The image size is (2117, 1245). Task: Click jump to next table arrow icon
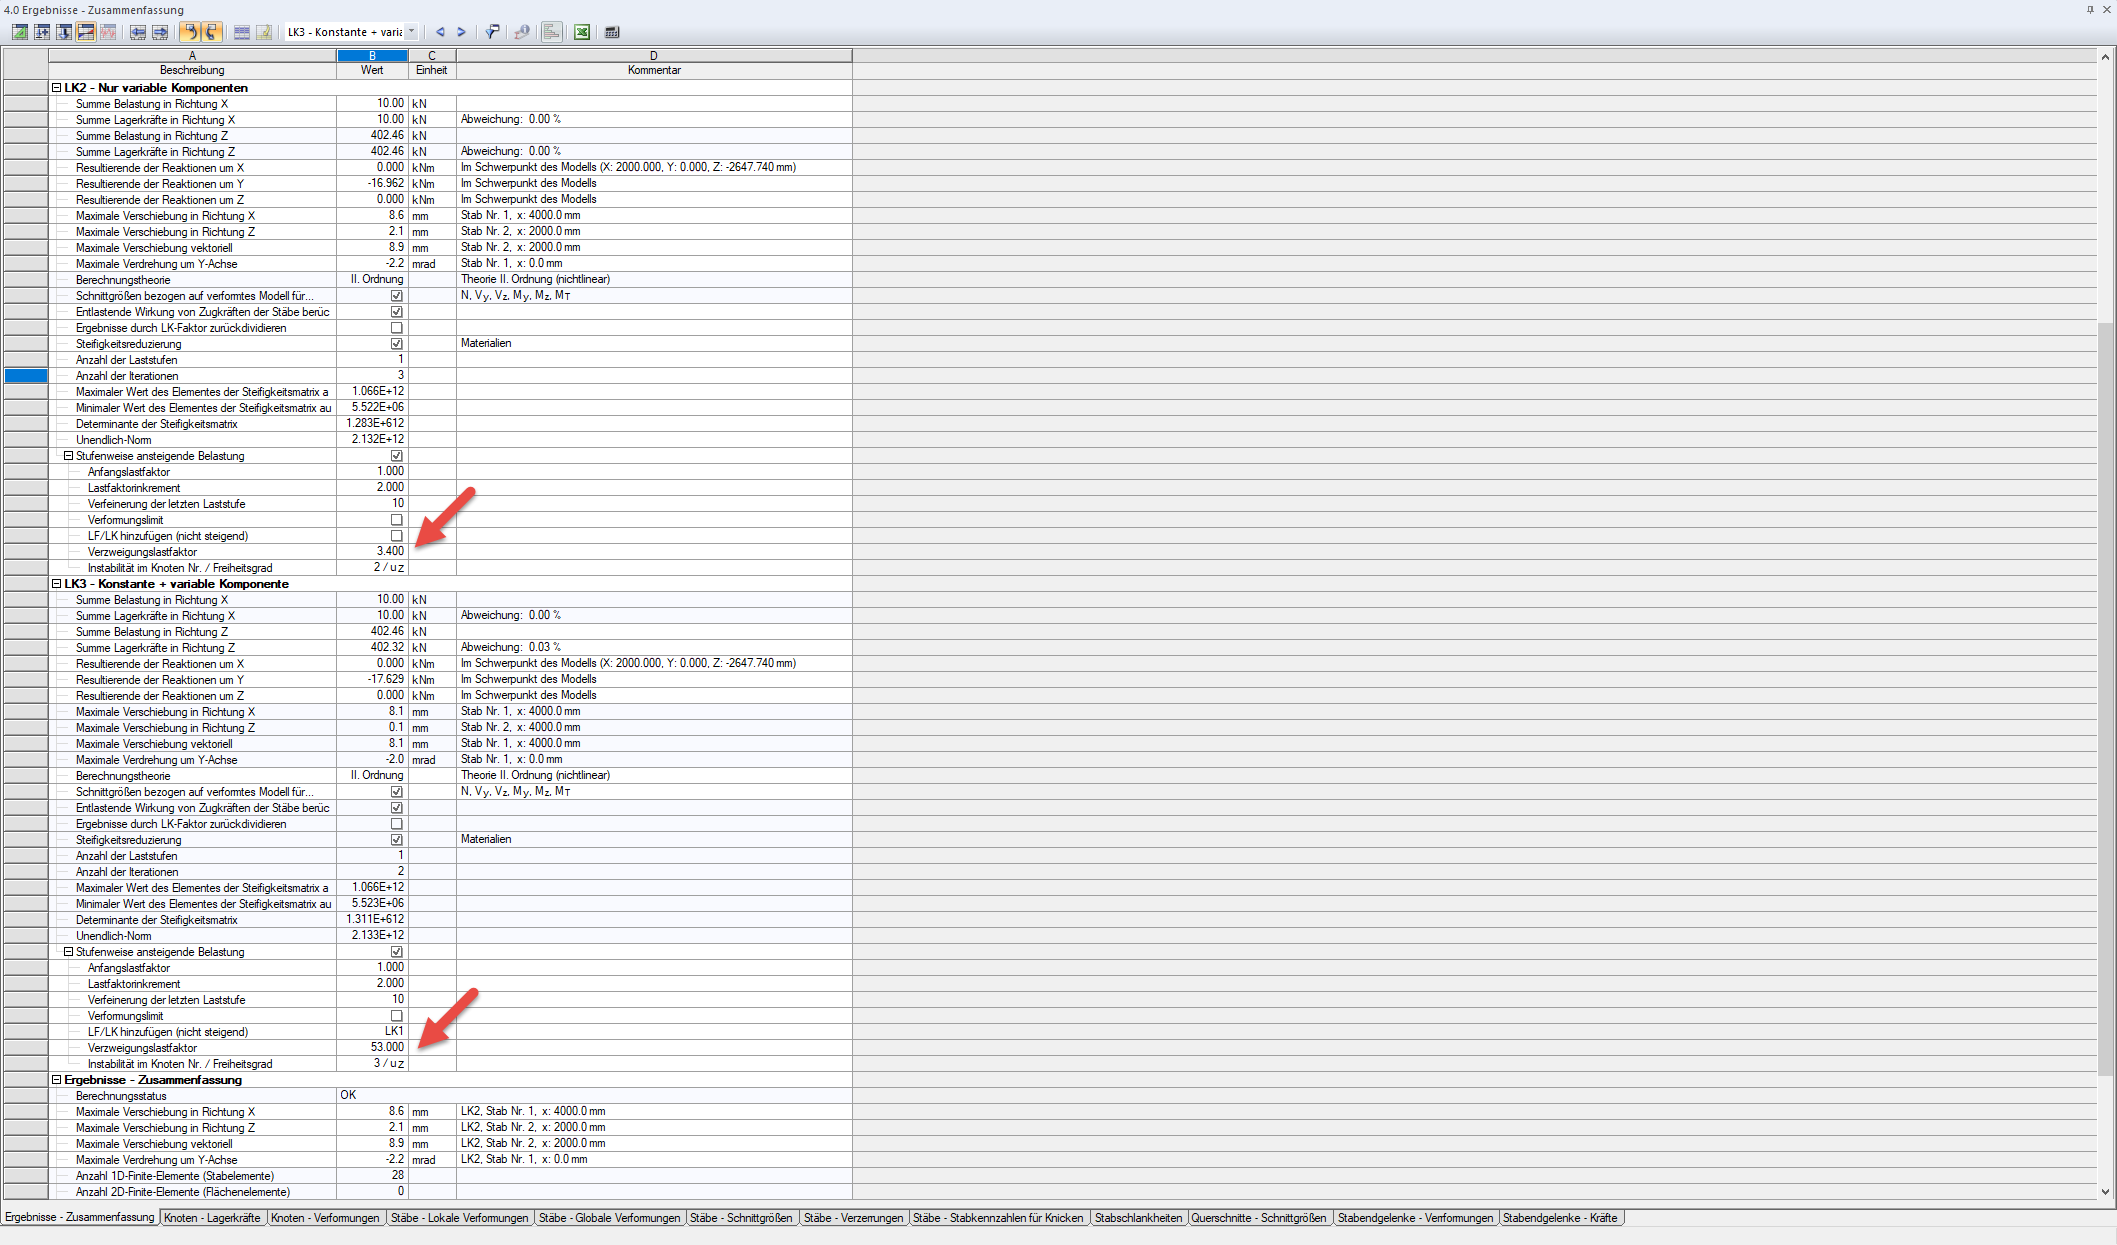click(160, 32)
